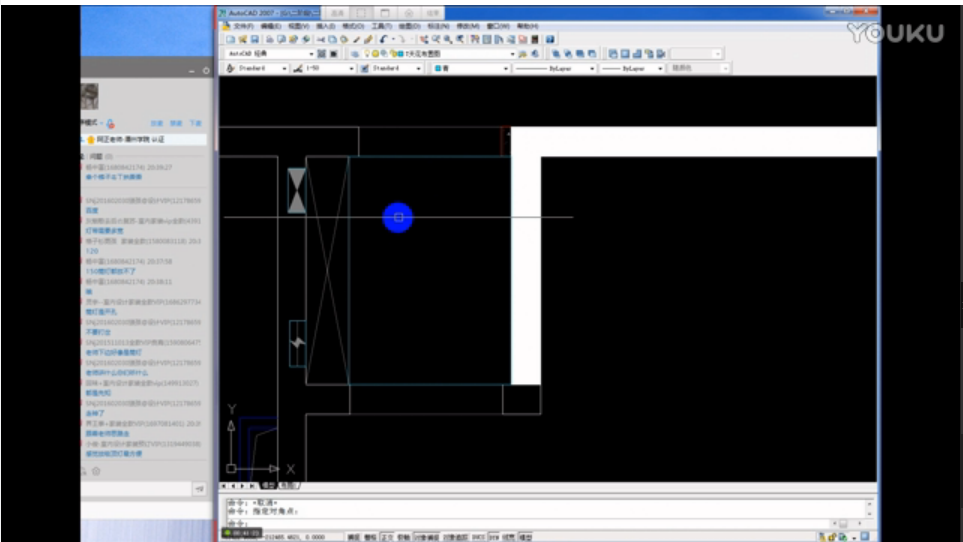The height and width of the screenshot is (542, 963).
Task: Toggle current layer lightbulb on/off
Action: (366, 53)
